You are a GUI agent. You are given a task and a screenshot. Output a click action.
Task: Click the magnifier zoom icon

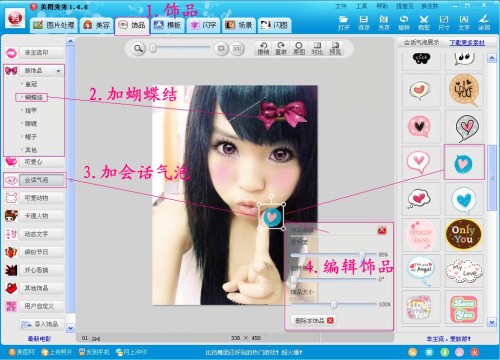point(138,49)
